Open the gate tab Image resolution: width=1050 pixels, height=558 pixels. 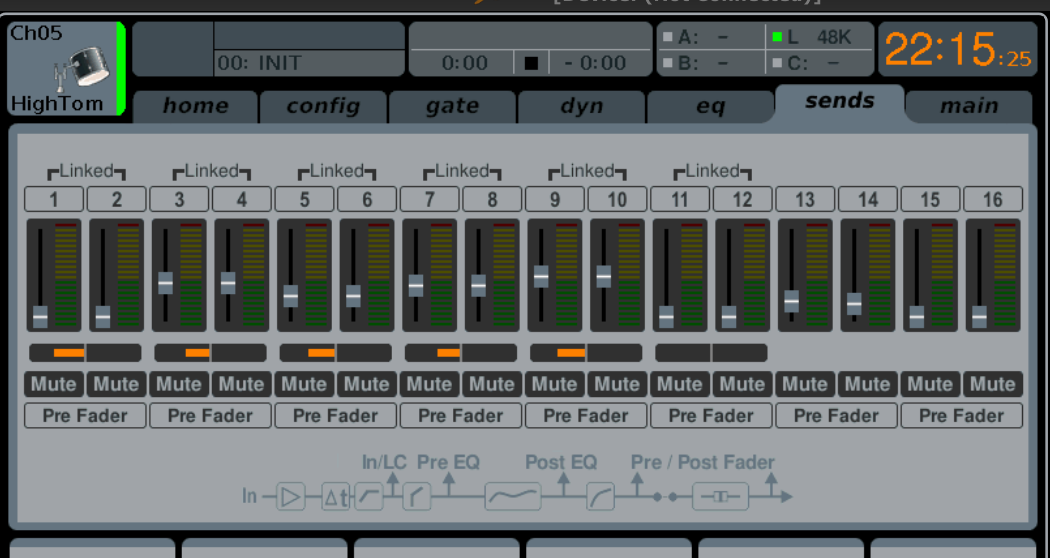pyautogui.click(x=453, y=107)
